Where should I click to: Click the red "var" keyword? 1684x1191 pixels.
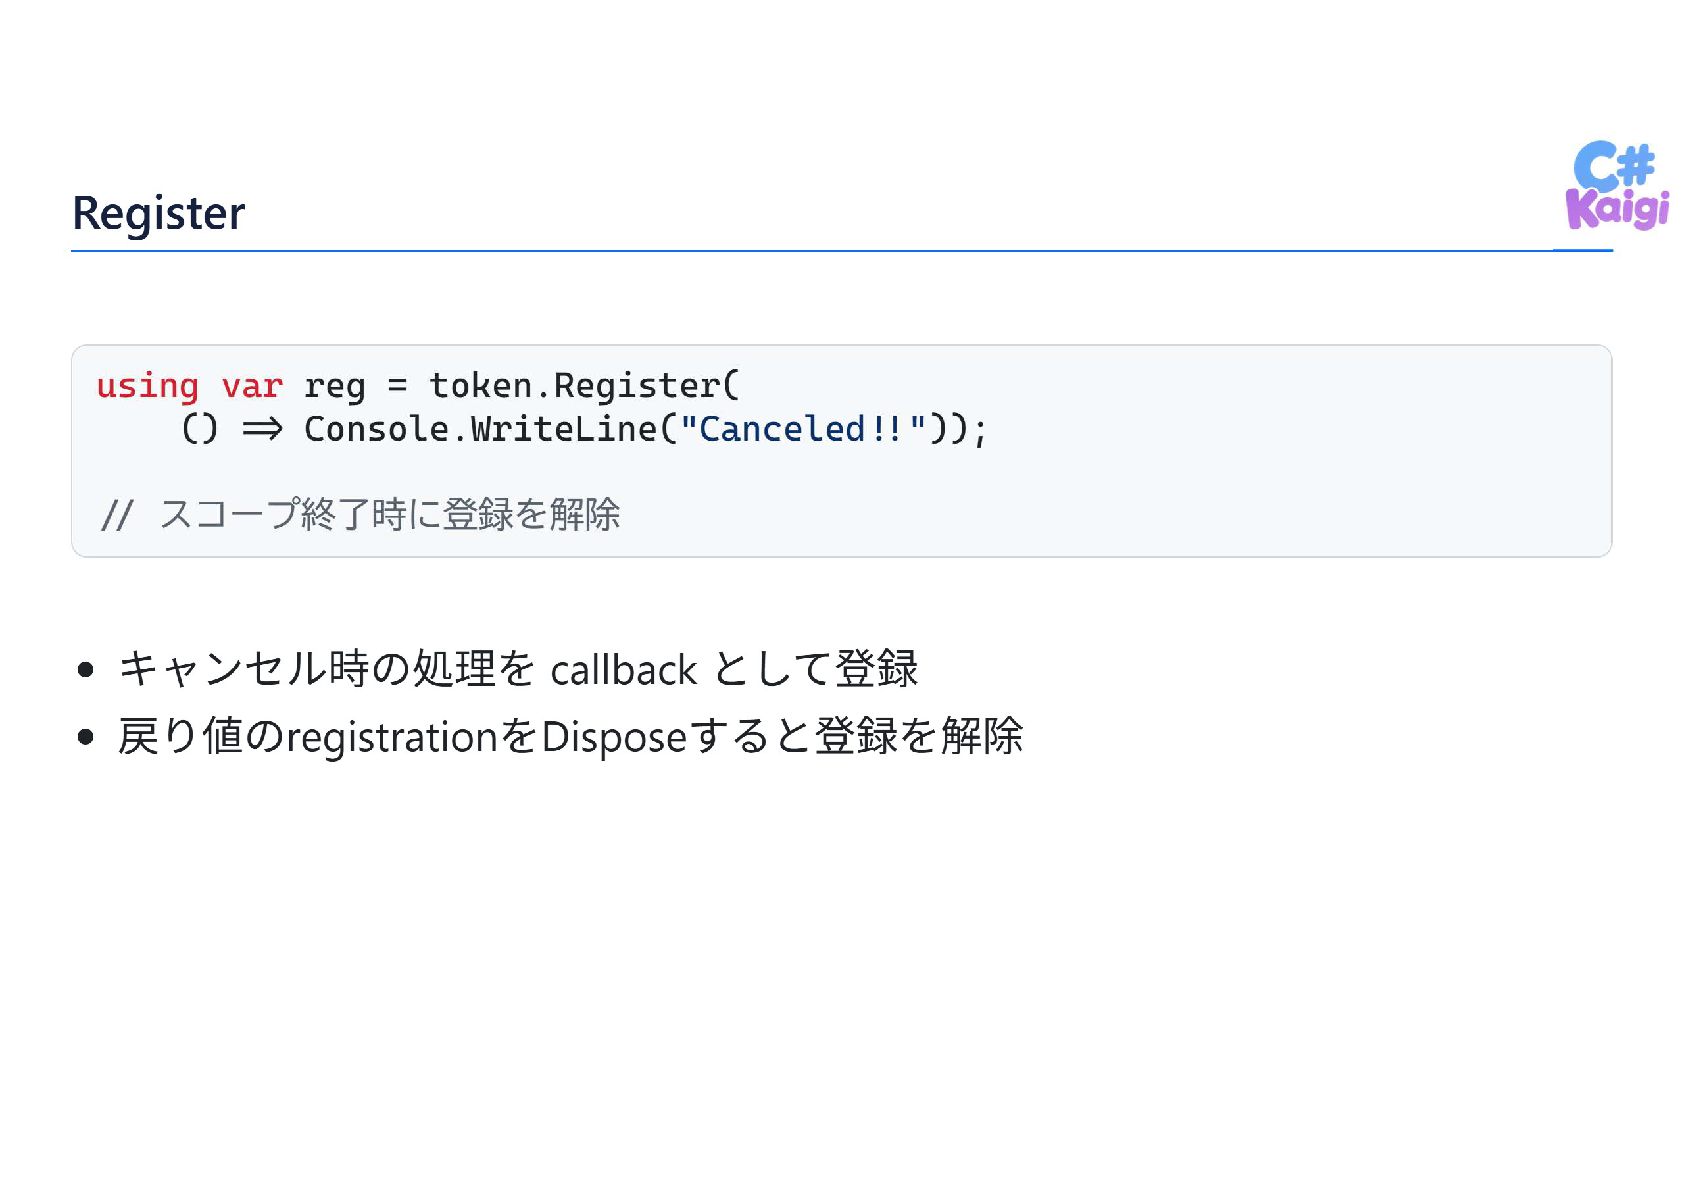(252, 387)
